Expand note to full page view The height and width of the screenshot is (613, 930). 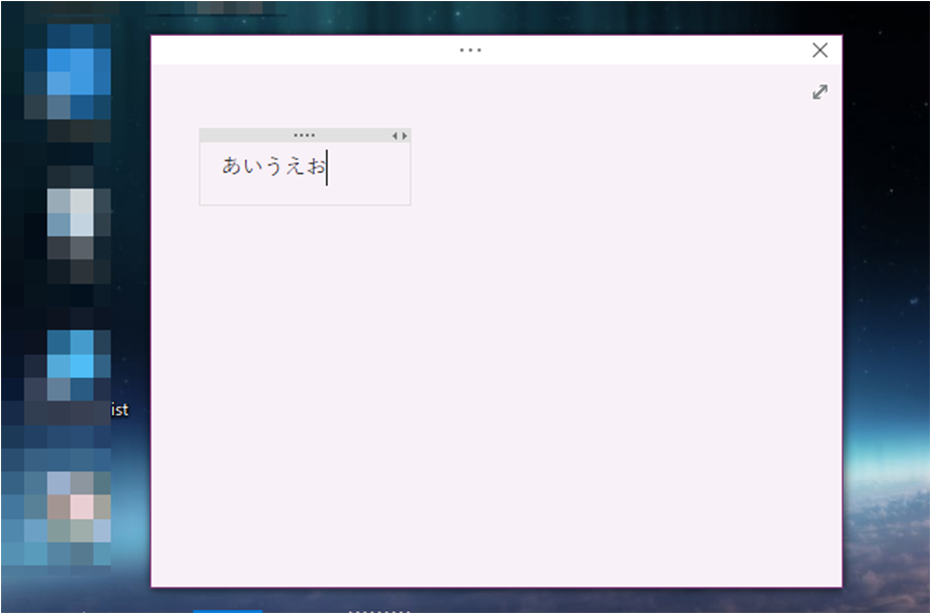[820, 92]
